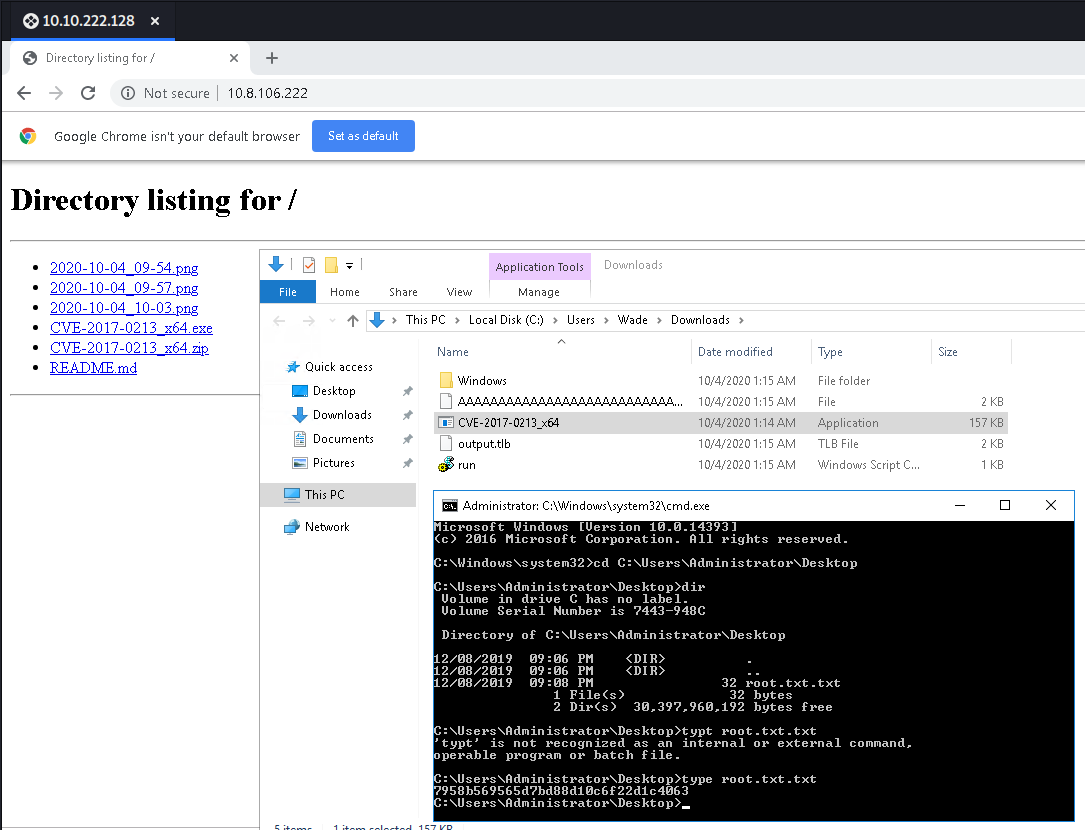The width and height of the screenshot is (1085, 830).
Task: Open the README.md link
Action: (93, 368)
